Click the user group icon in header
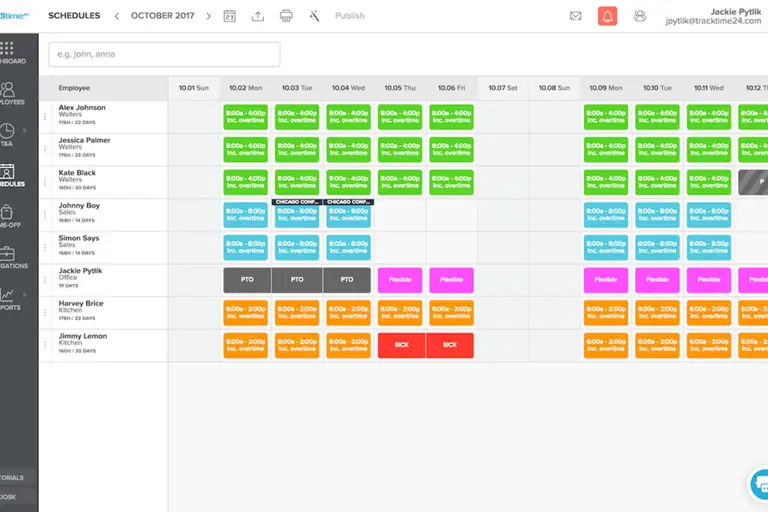 point(640,16)
